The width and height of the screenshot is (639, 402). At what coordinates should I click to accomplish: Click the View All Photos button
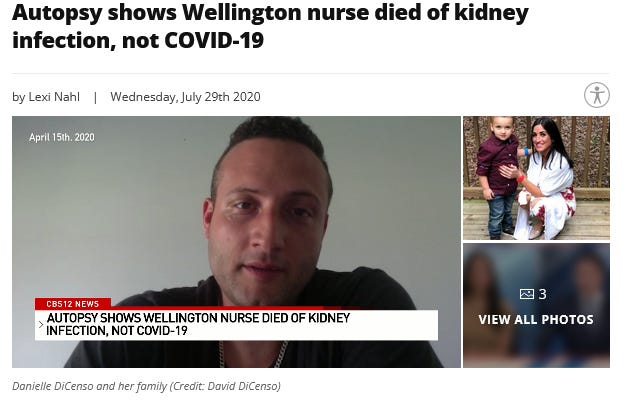pyautogui.click(x=536, y=319)
